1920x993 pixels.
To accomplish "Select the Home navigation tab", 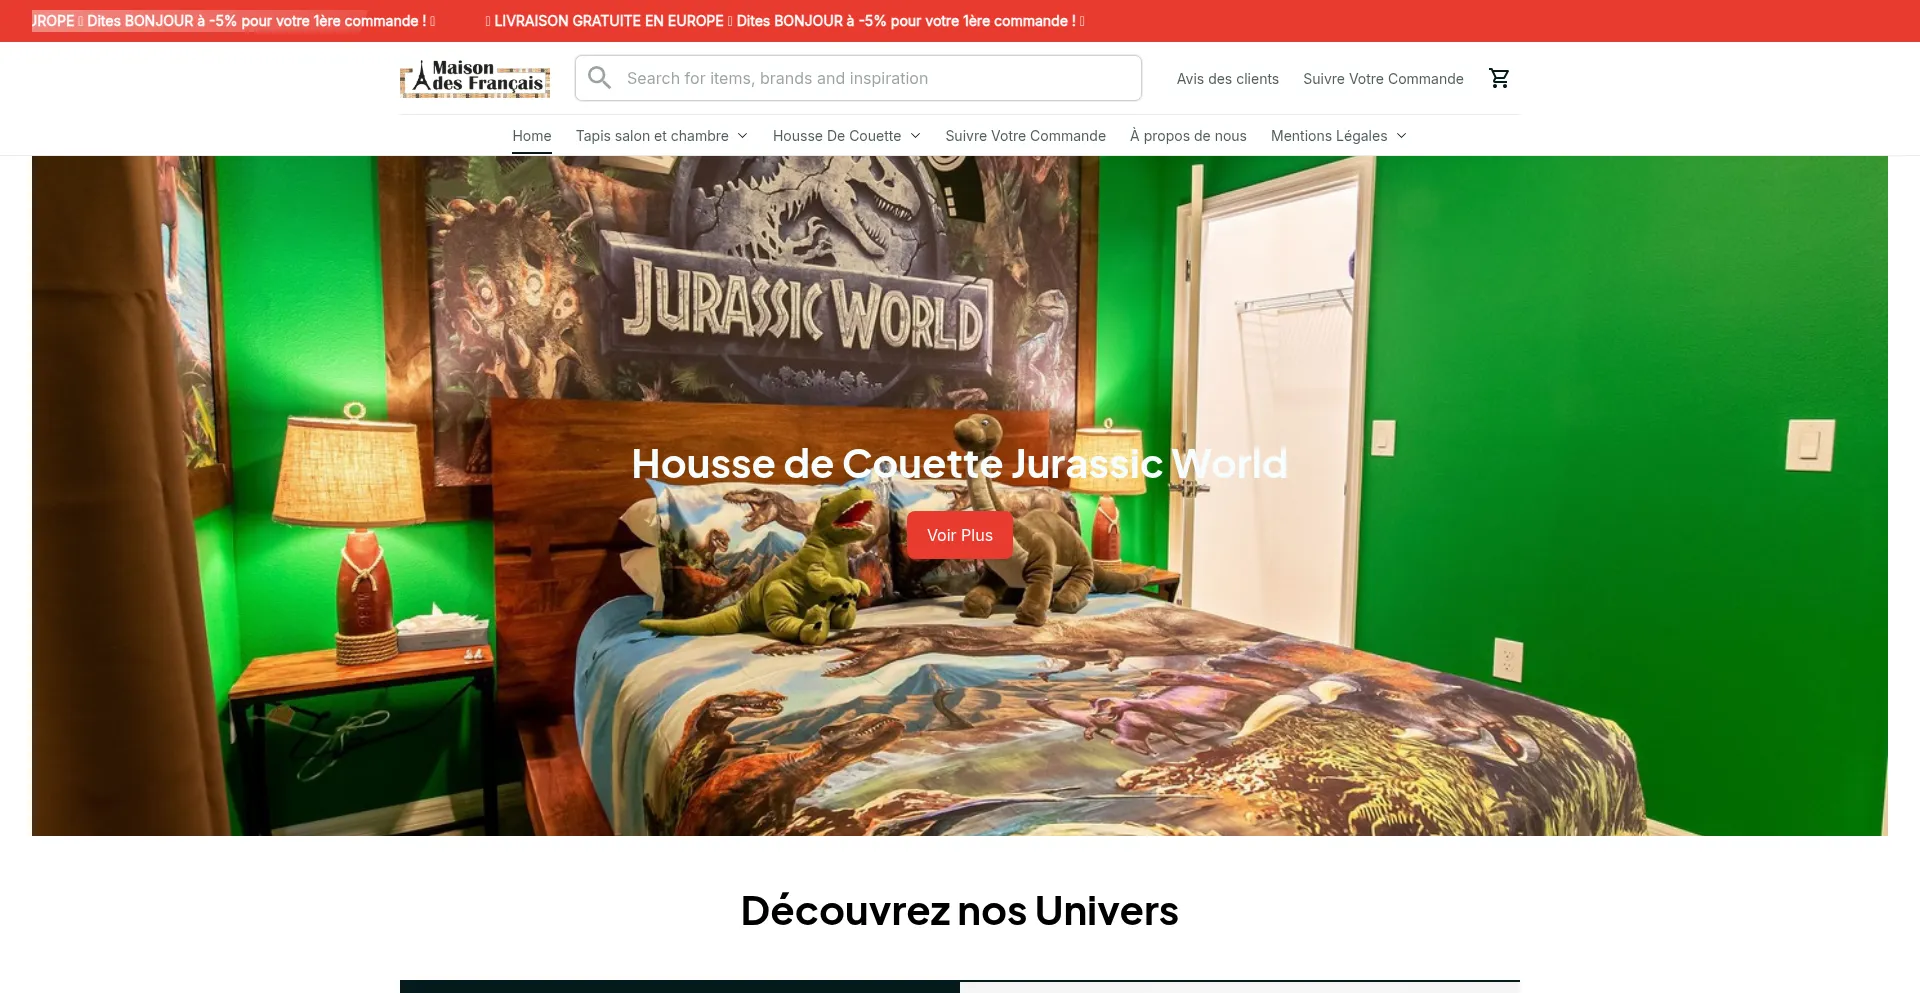I will click(x=531, y=135).
